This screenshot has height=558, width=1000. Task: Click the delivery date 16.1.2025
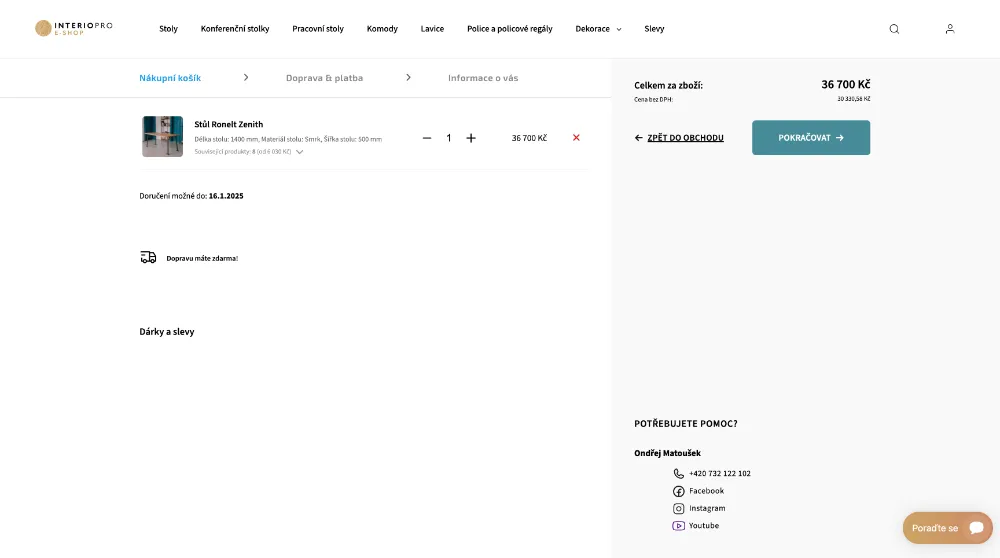coord(226,196)
